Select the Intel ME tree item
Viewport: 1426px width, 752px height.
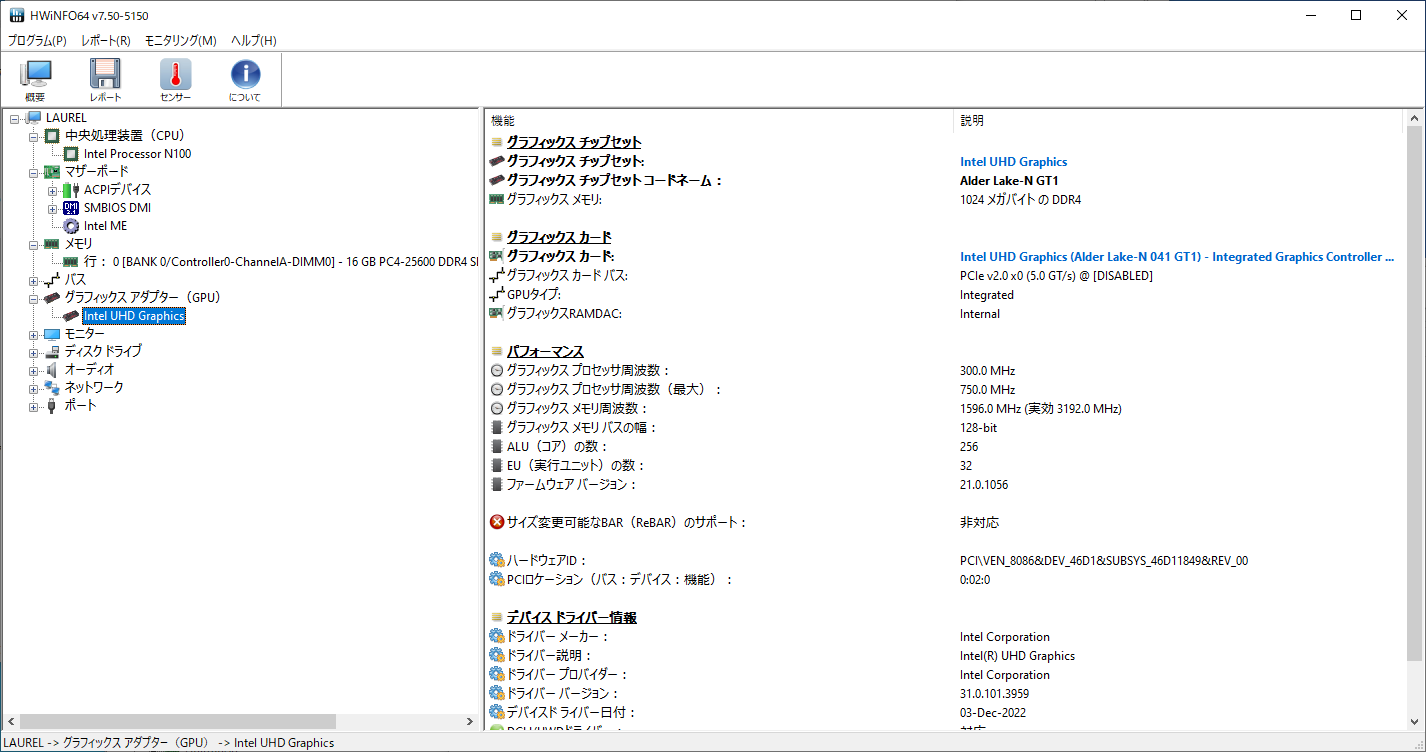coord(105,226)
